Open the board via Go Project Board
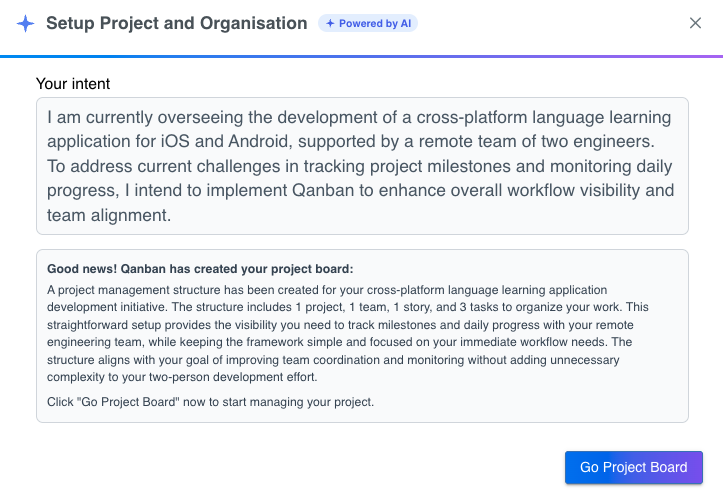 tap(634, 467)
